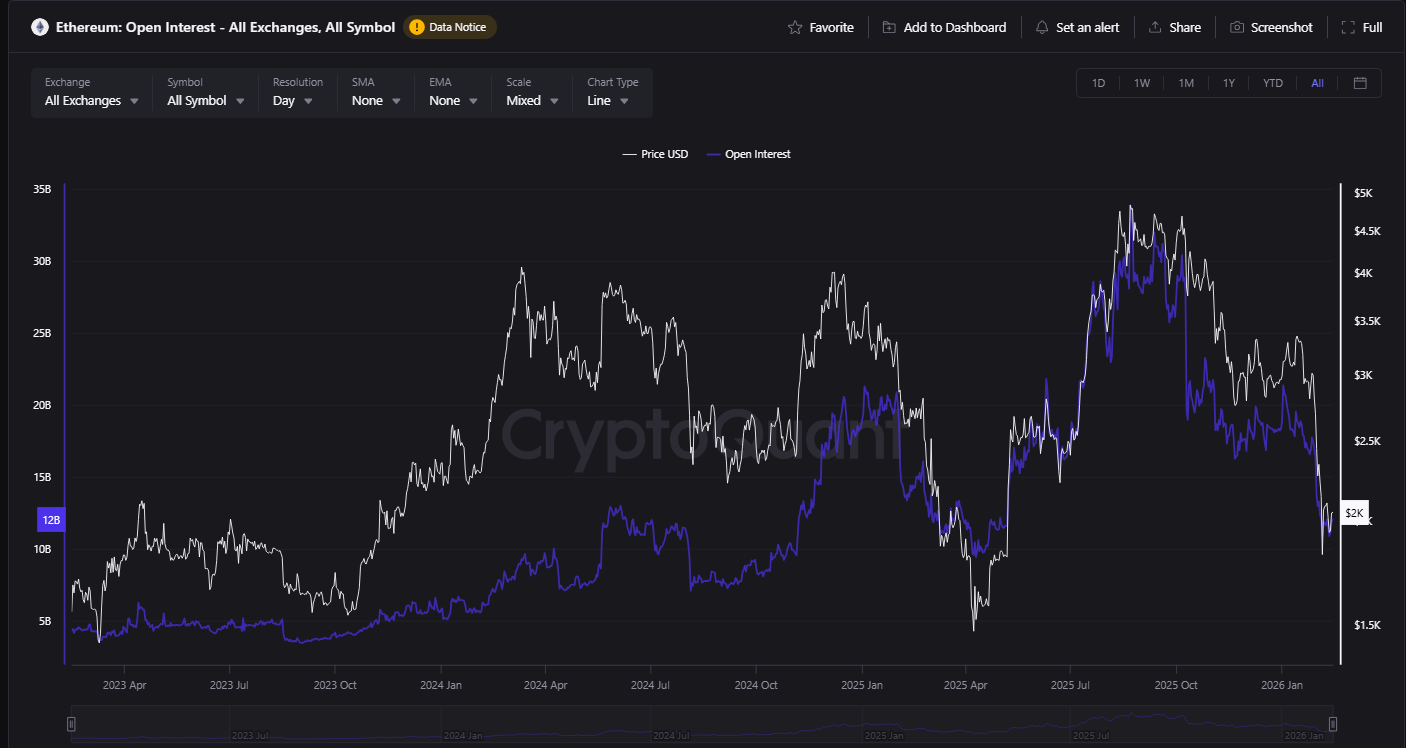The image size is (1406, 748).
Task: Click the All time range button
Action: coord(1317,83)
